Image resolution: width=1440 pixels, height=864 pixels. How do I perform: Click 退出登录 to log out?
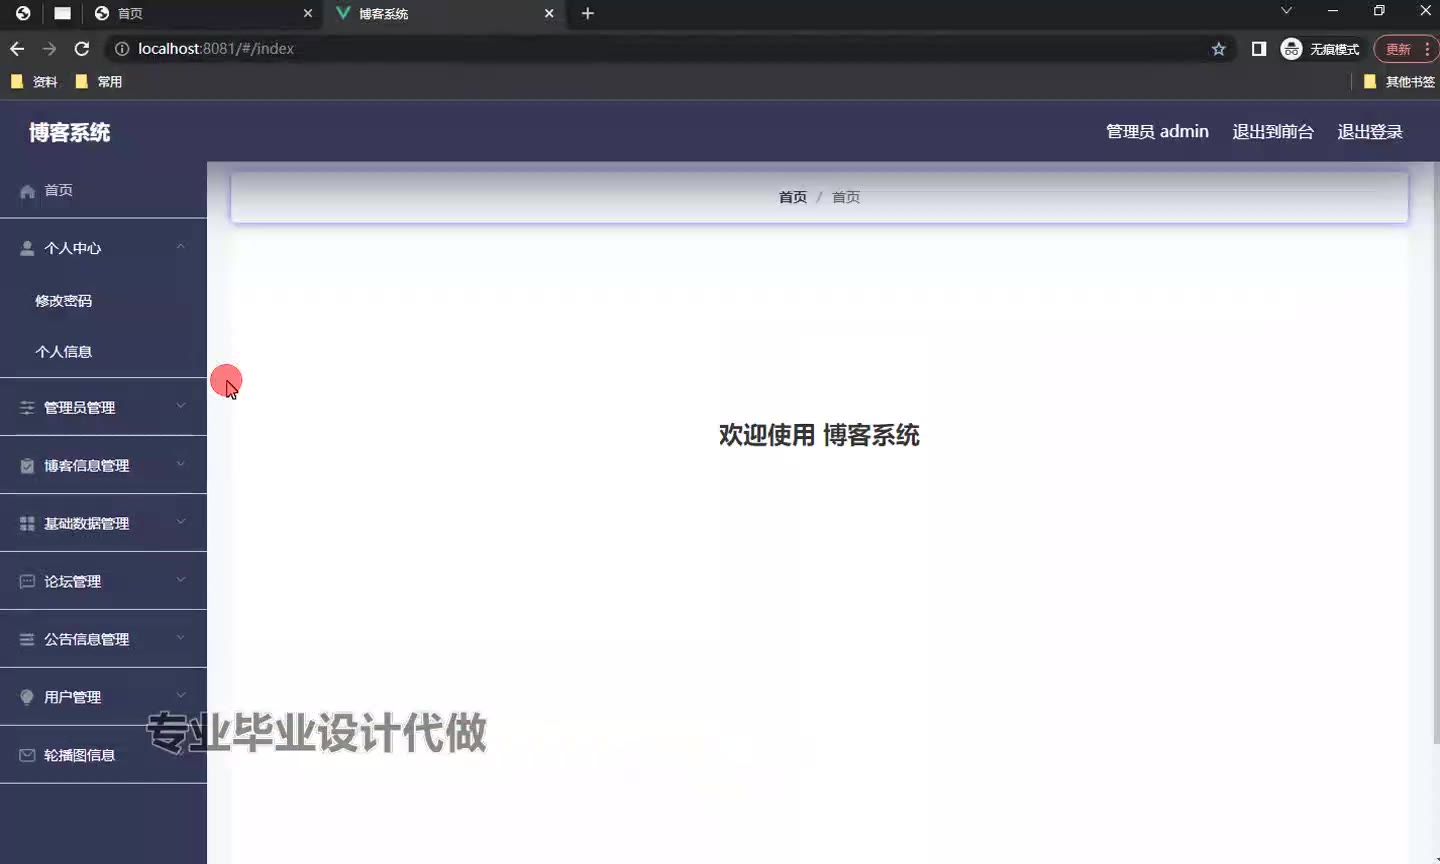pos(1370,132)
